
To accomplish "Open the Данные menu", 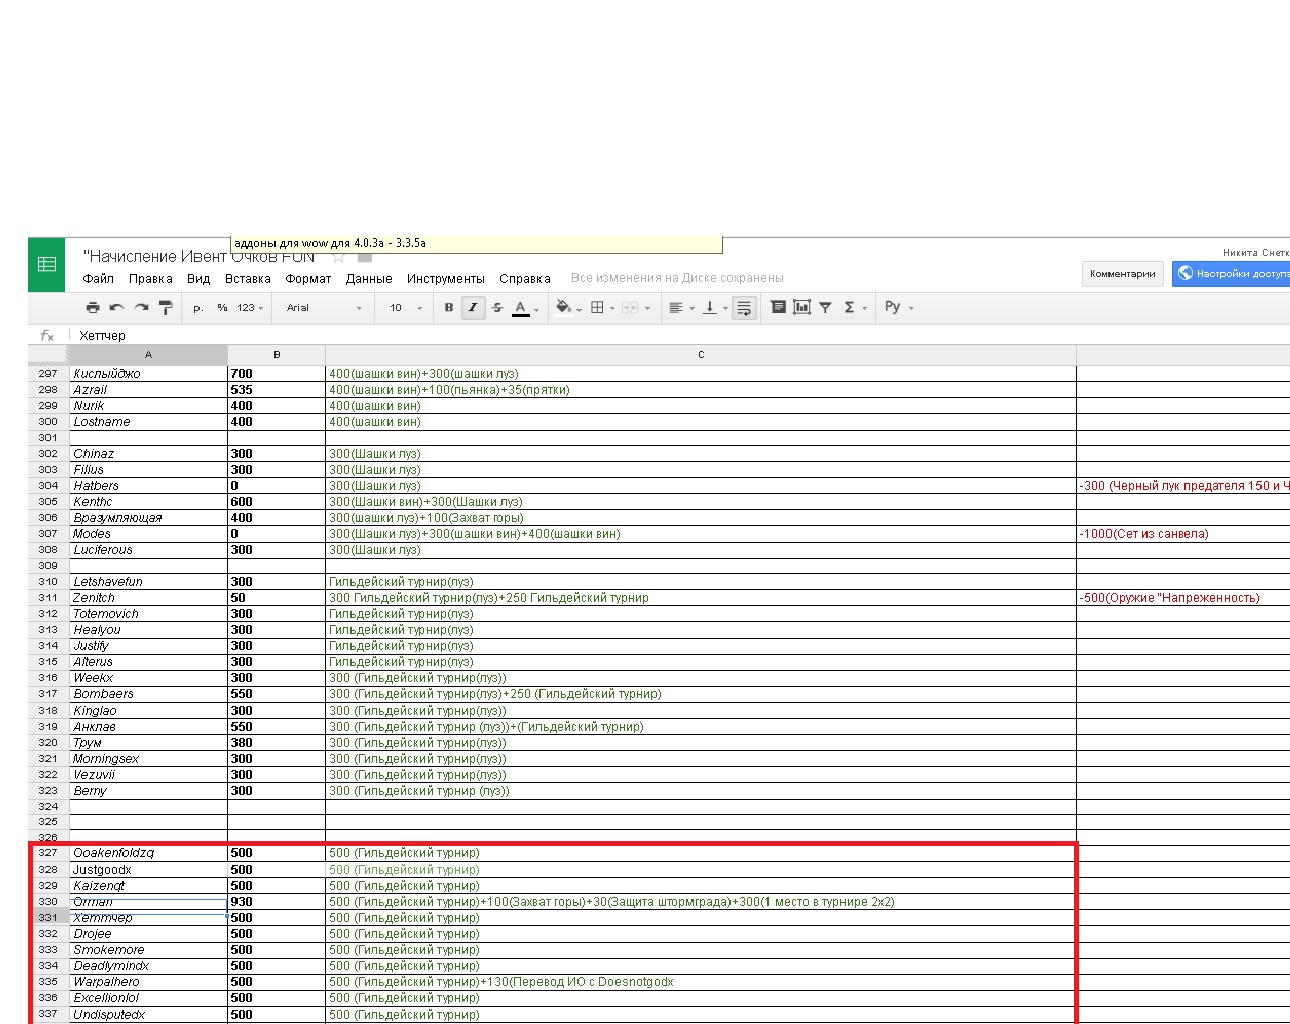I will click(369, 279).
